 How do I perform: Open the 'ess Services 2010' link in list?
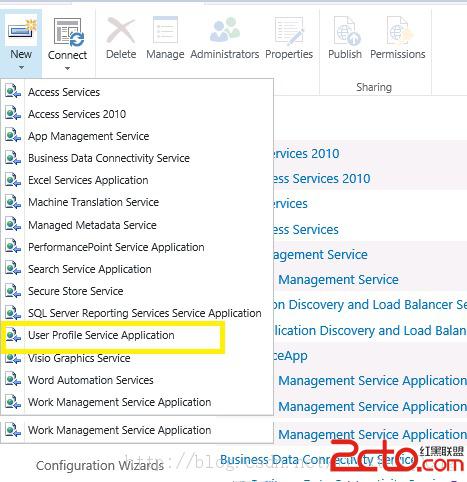pos(322,179)
